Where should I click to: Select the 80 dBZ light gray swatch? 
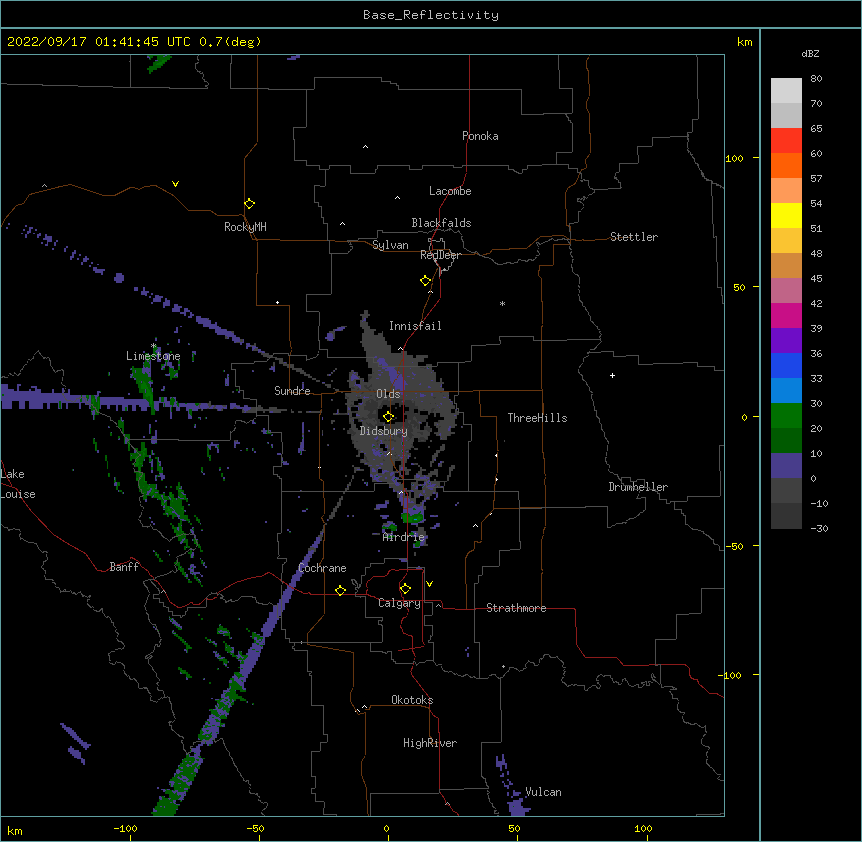click(786, 91)
